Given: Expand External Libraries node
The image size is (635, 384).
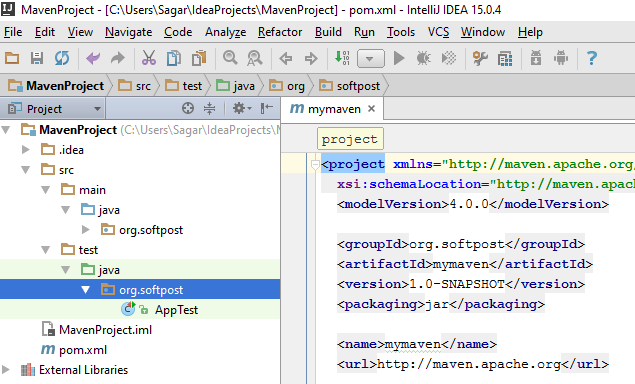Looking at the screenshot, I should click(x=6, y=369).
